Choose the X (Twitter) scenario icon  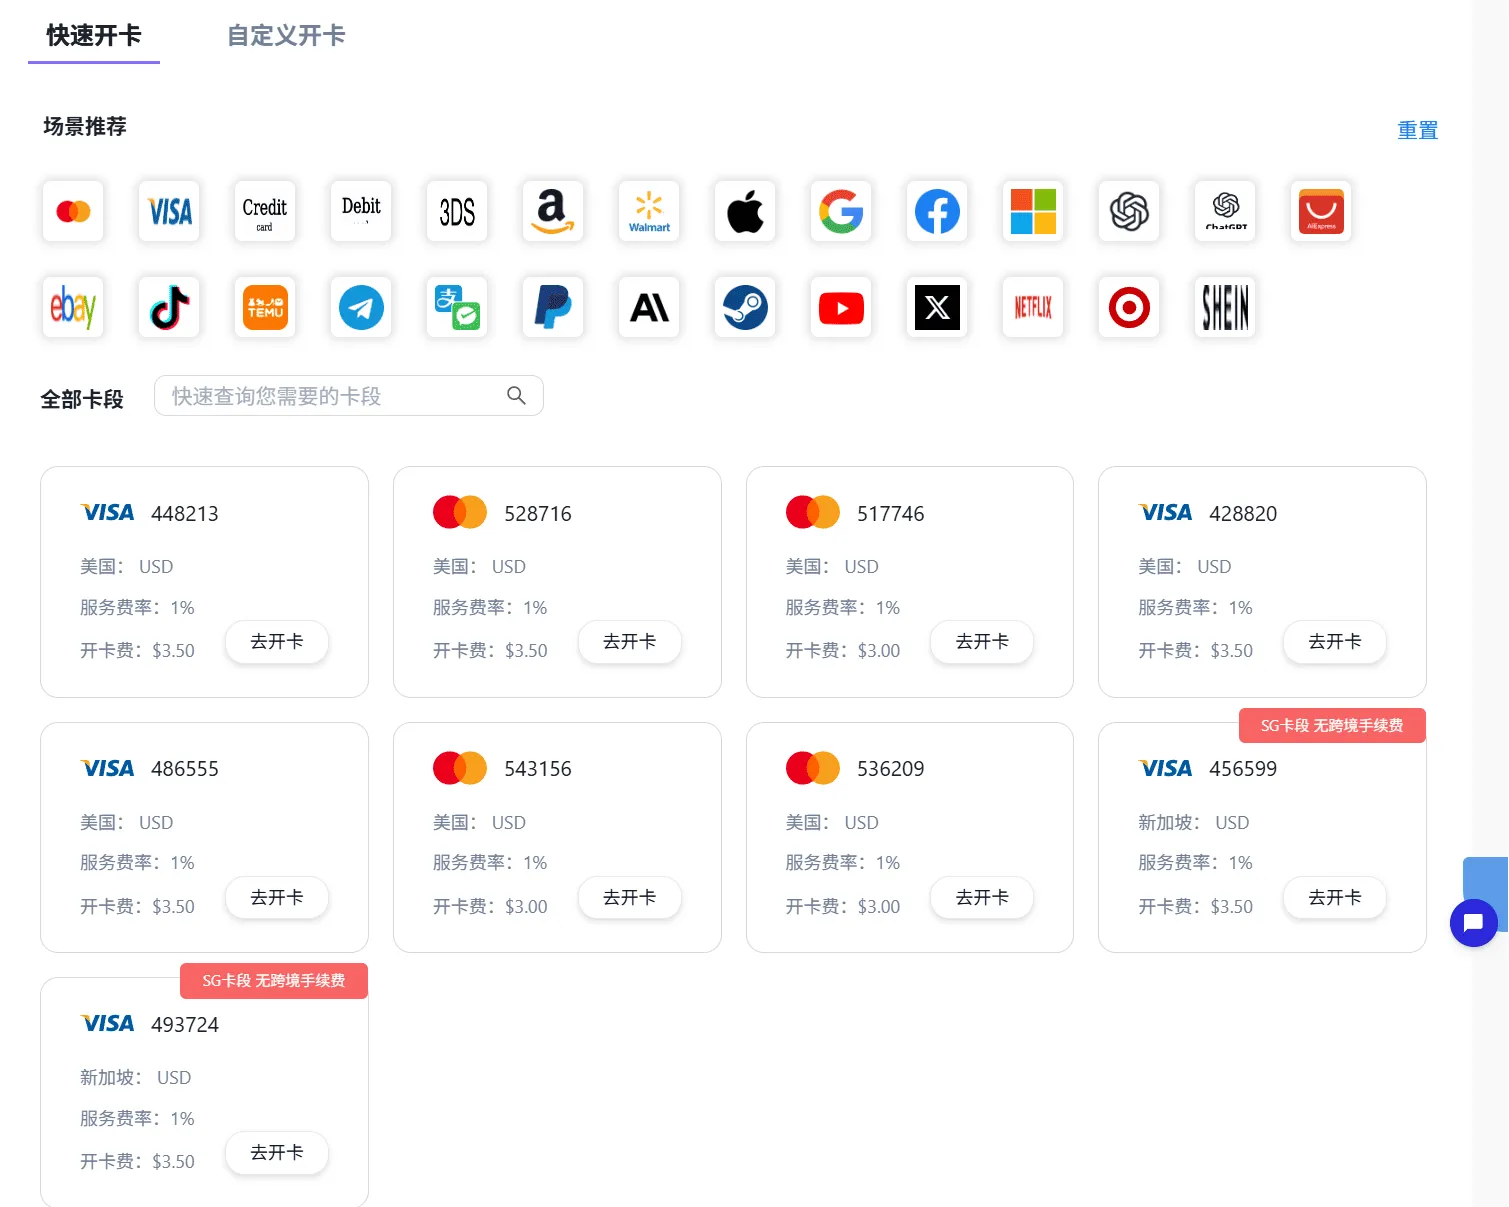(937, 307)
